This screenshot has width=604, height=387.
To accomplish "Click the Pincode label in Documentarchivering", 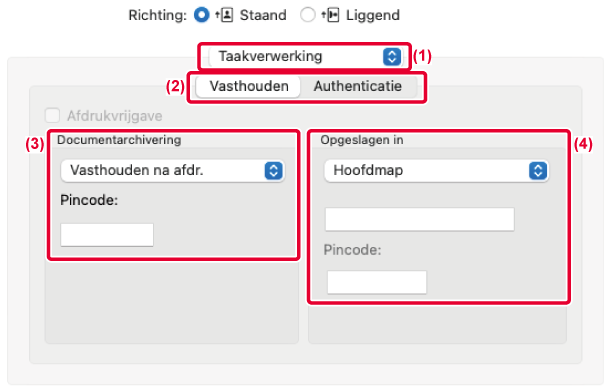I will tap(89, 200).
